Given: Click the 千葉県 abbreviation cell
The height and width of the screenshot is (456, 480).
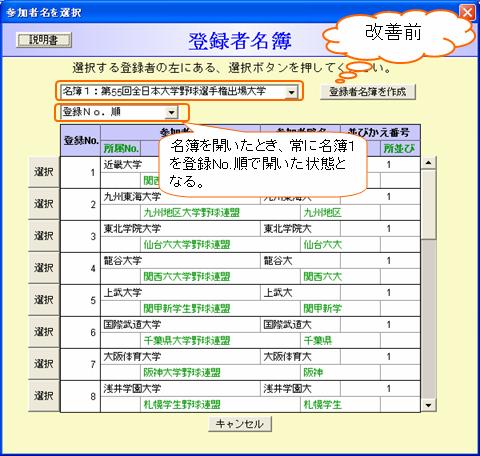Looking at the screenshot, I should (x=340, y=340).
